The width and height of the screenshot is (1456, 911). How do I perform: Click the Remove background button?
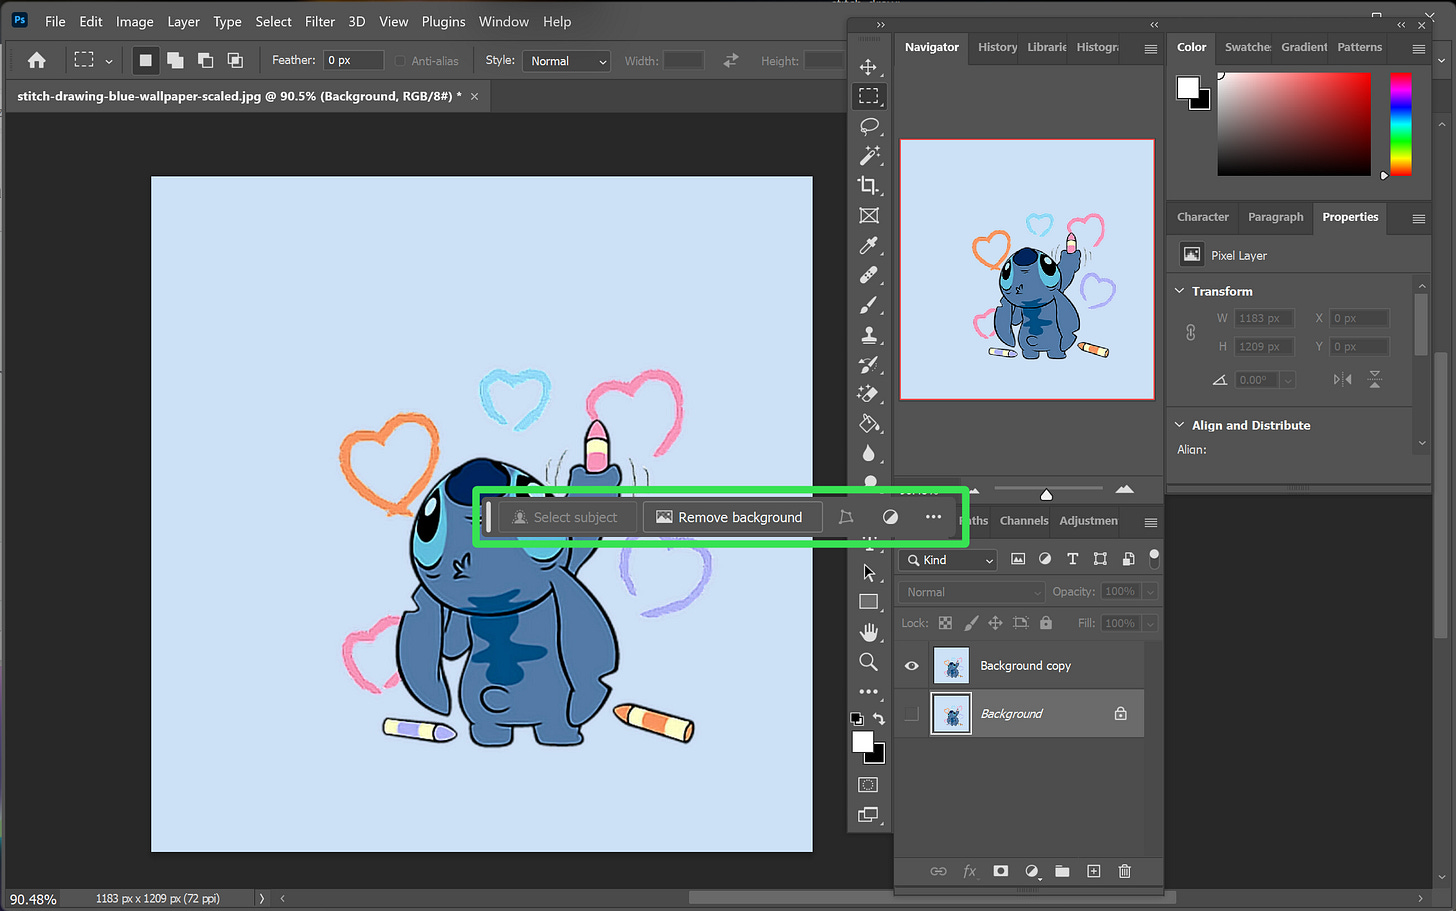pyautogui.click(x=732, y=517)
